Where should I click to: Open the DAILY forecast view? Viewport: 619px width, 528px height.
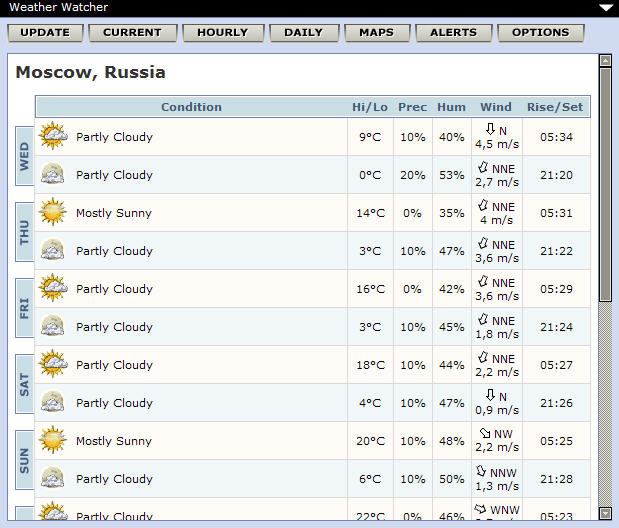pos(303,32)
